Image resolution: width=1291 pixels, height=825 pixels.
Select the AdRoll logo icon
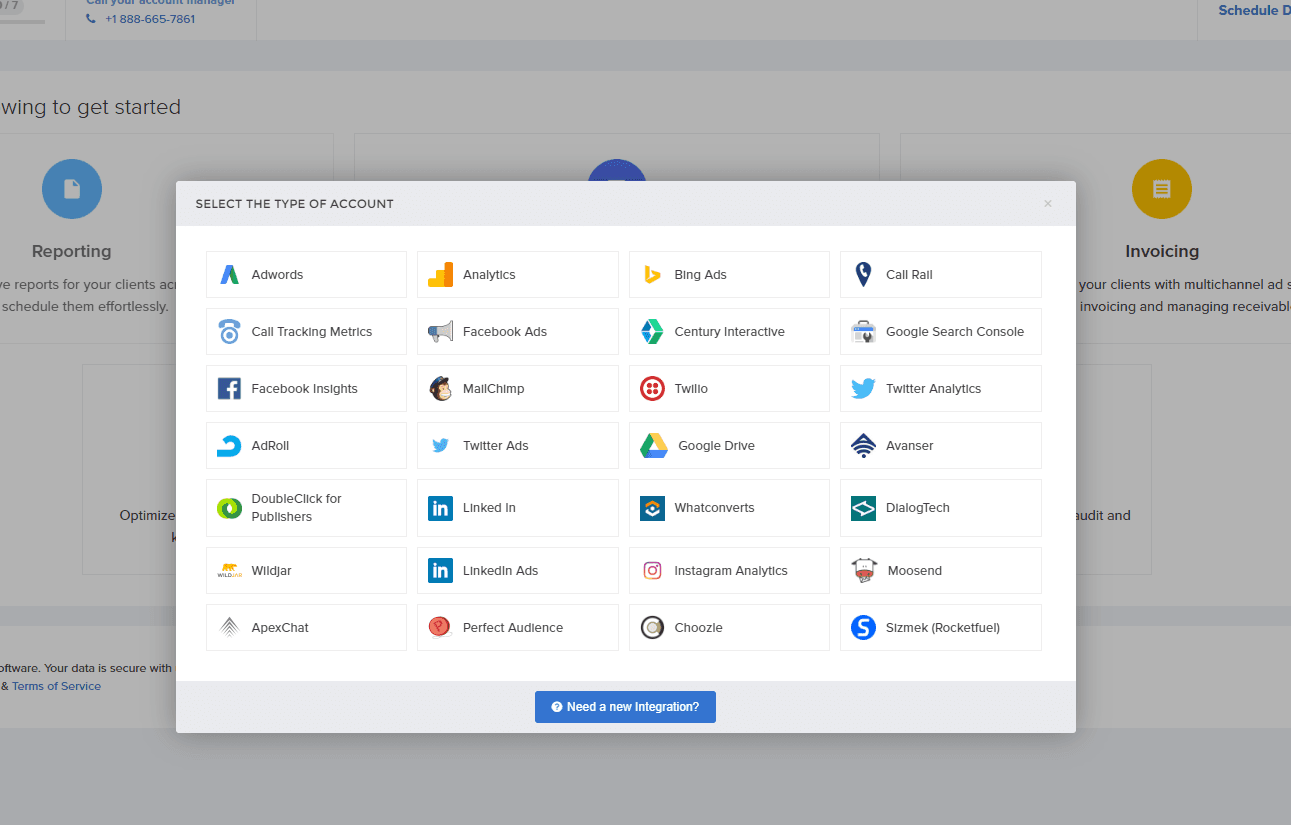[x=229, y=446]
